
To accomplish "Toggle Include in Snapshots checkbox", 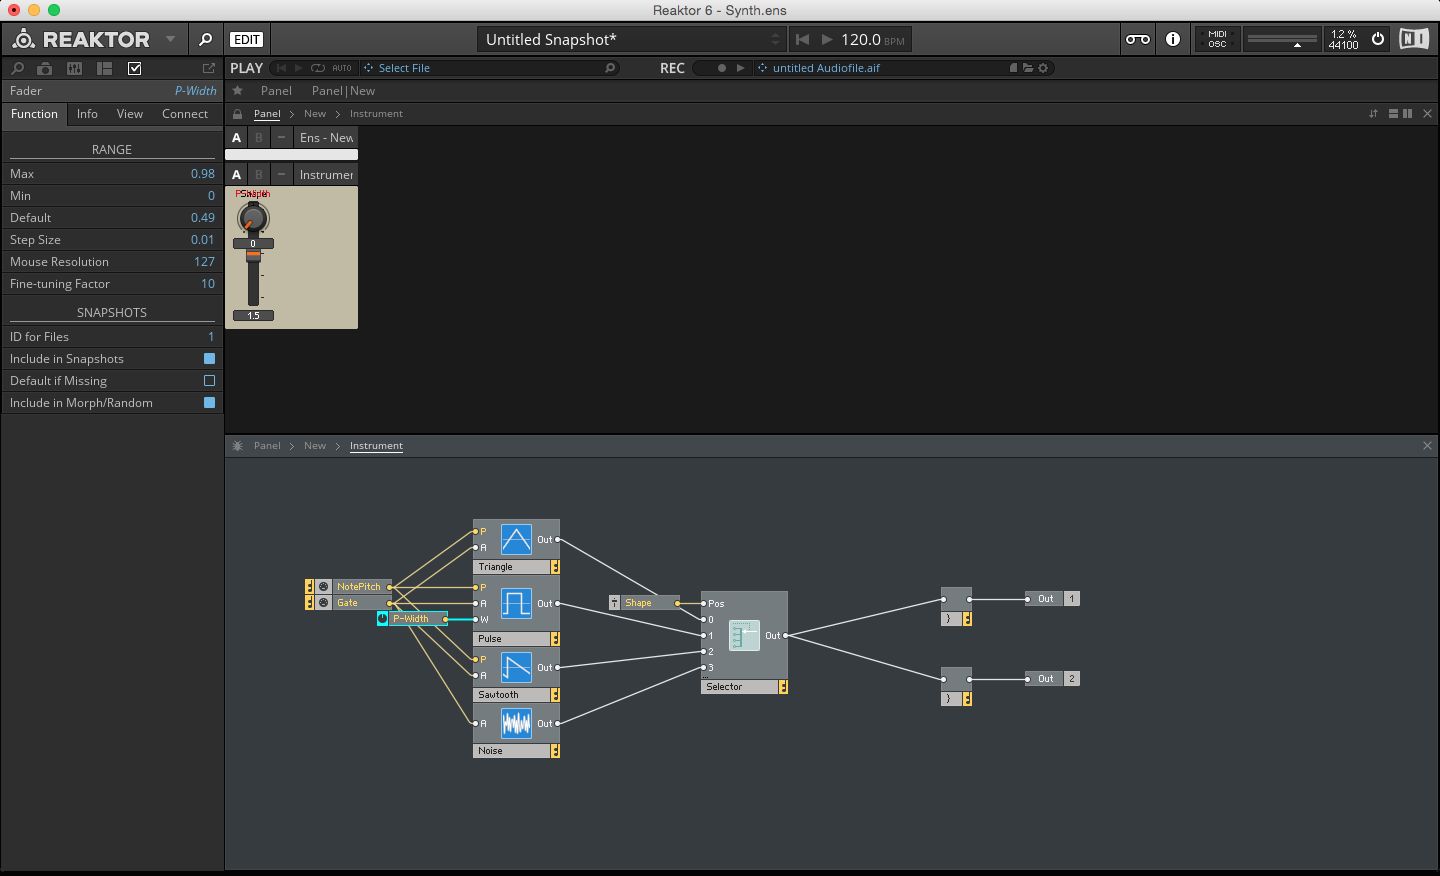I will [209, 359].
